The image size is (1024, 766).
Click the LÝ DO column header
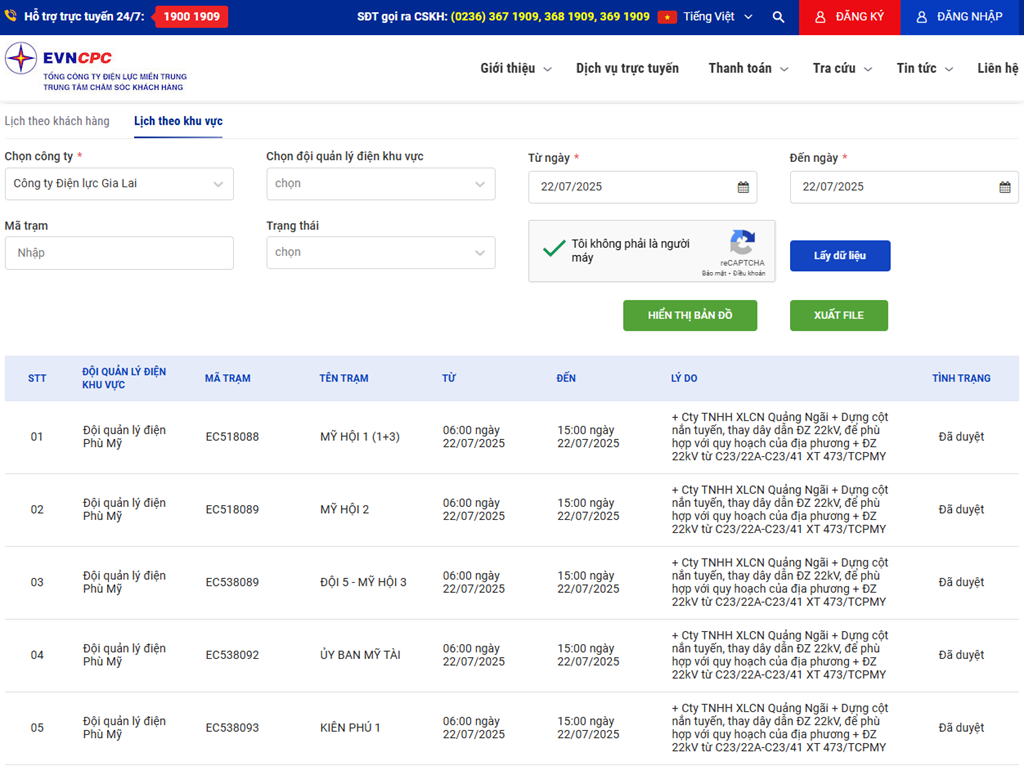coord(684,378)
